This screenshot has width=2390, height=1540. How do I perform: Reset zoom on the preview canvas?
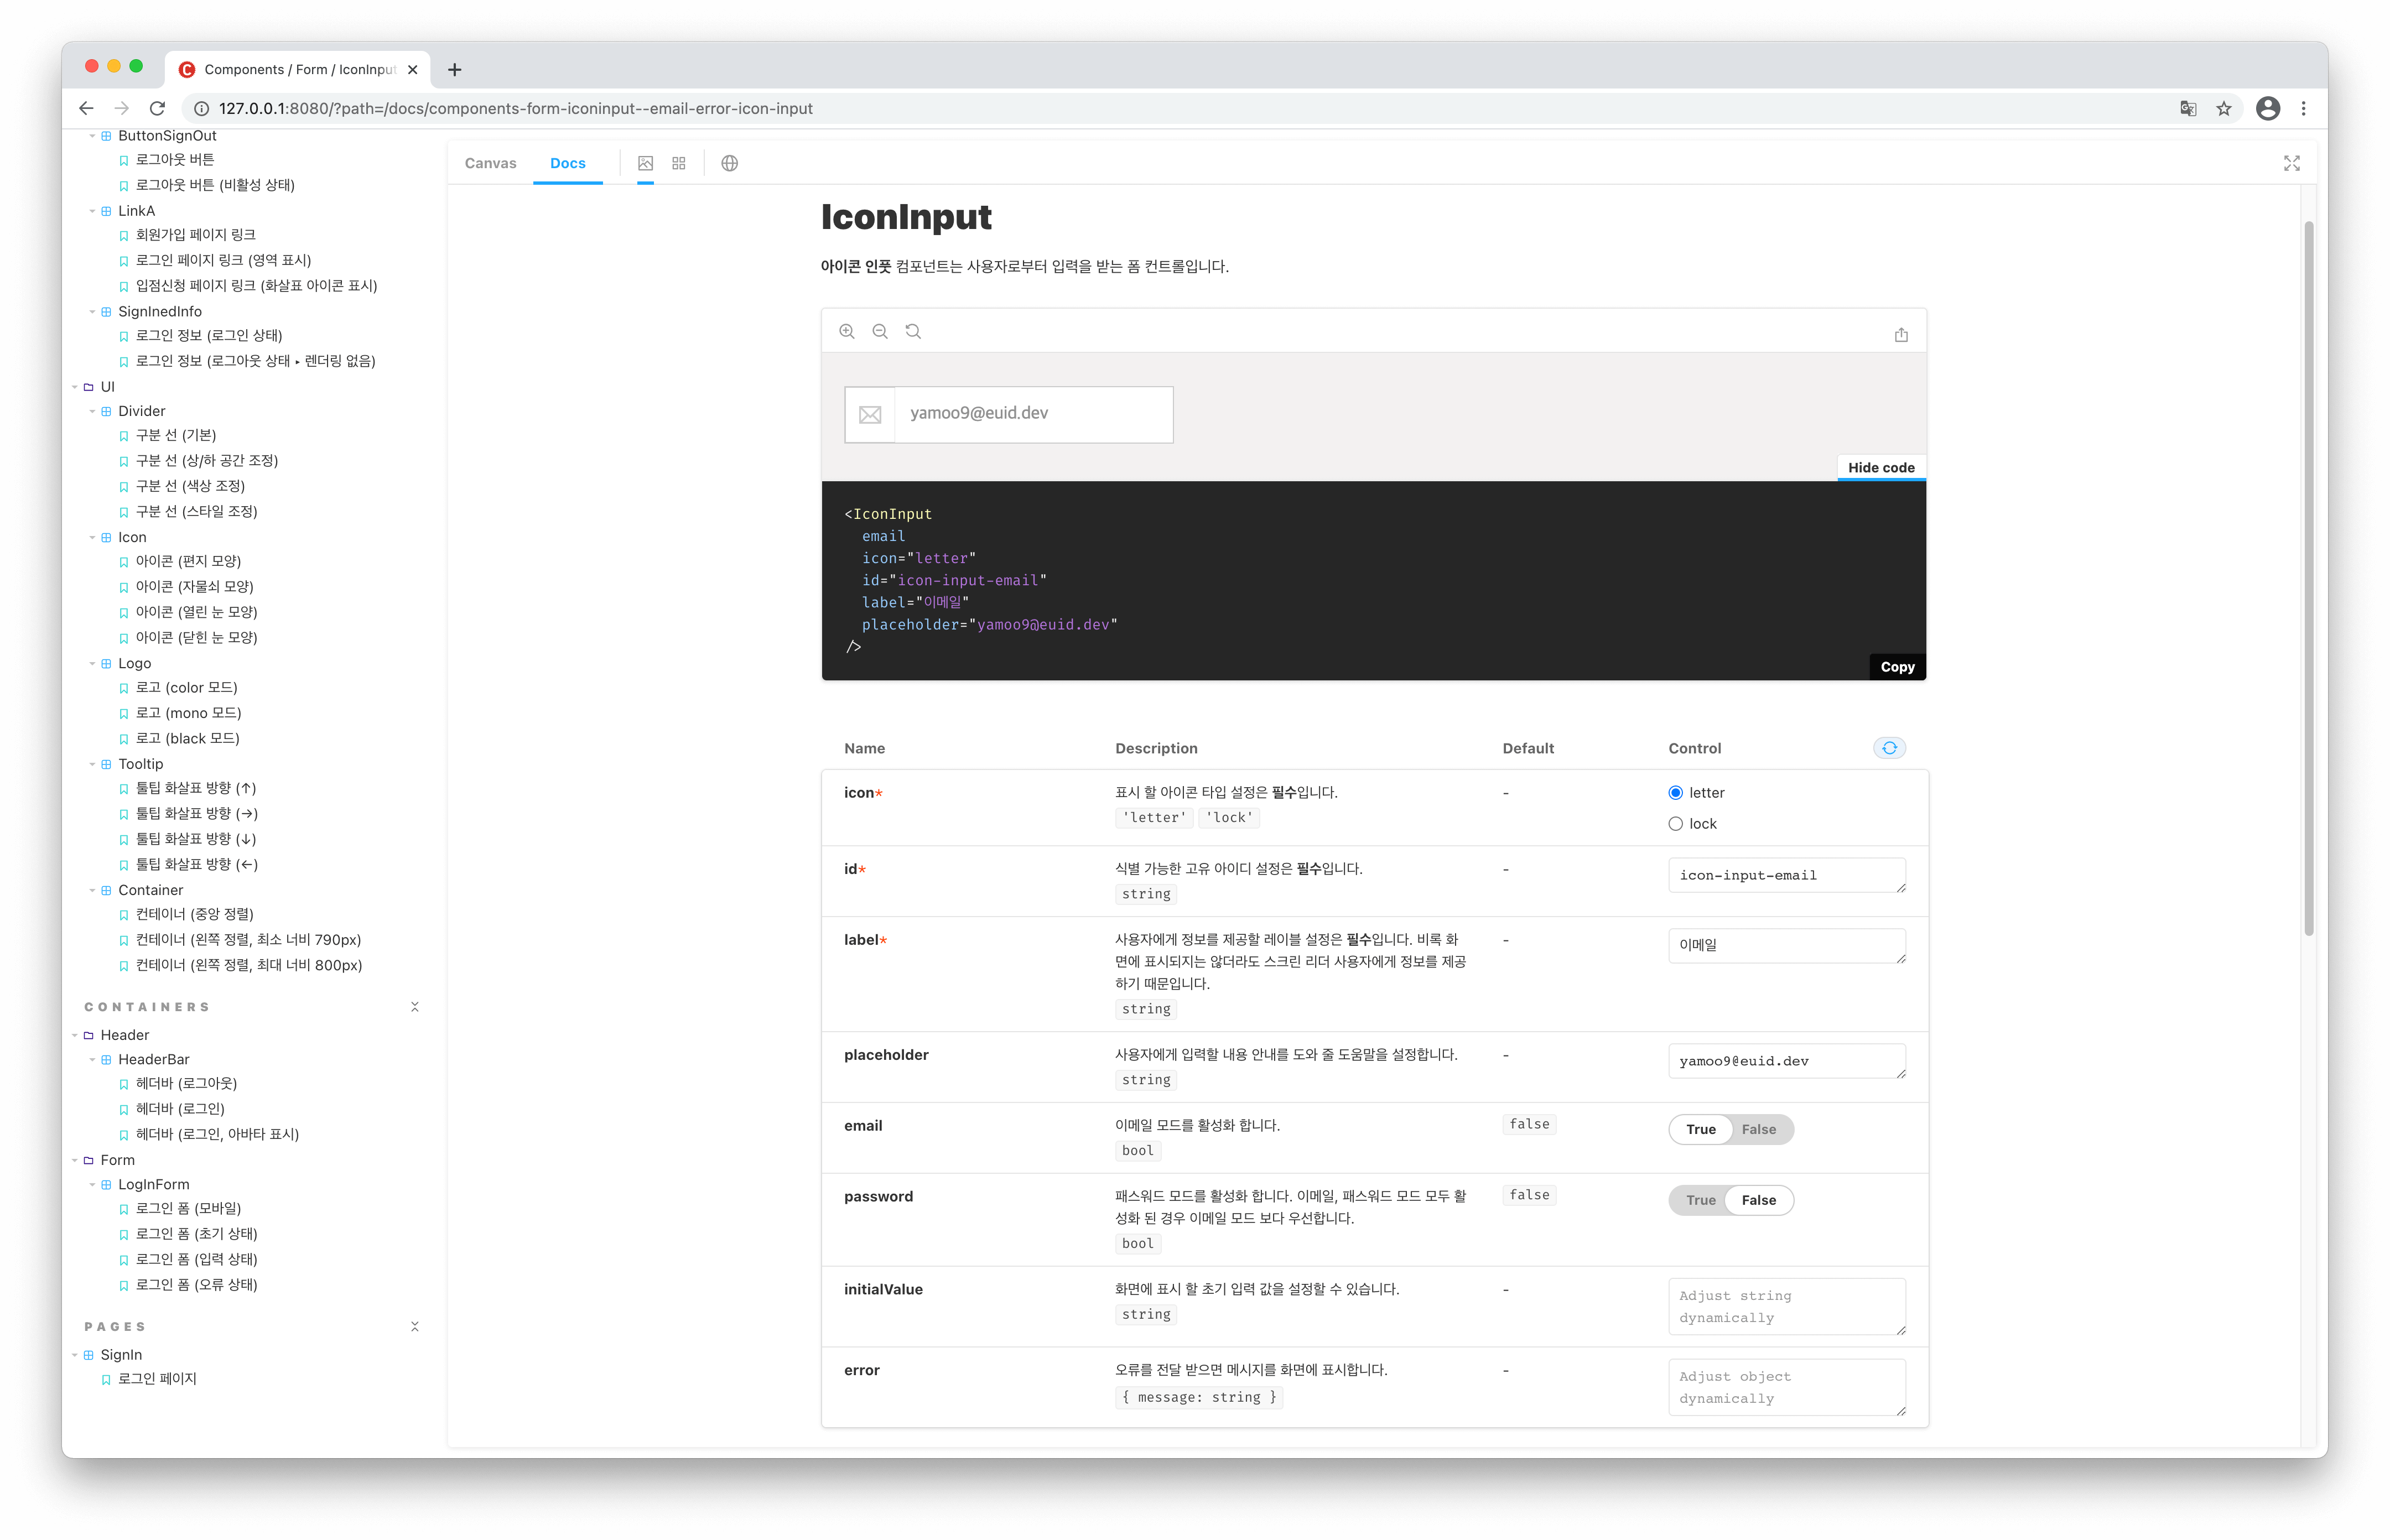(913, 331)
